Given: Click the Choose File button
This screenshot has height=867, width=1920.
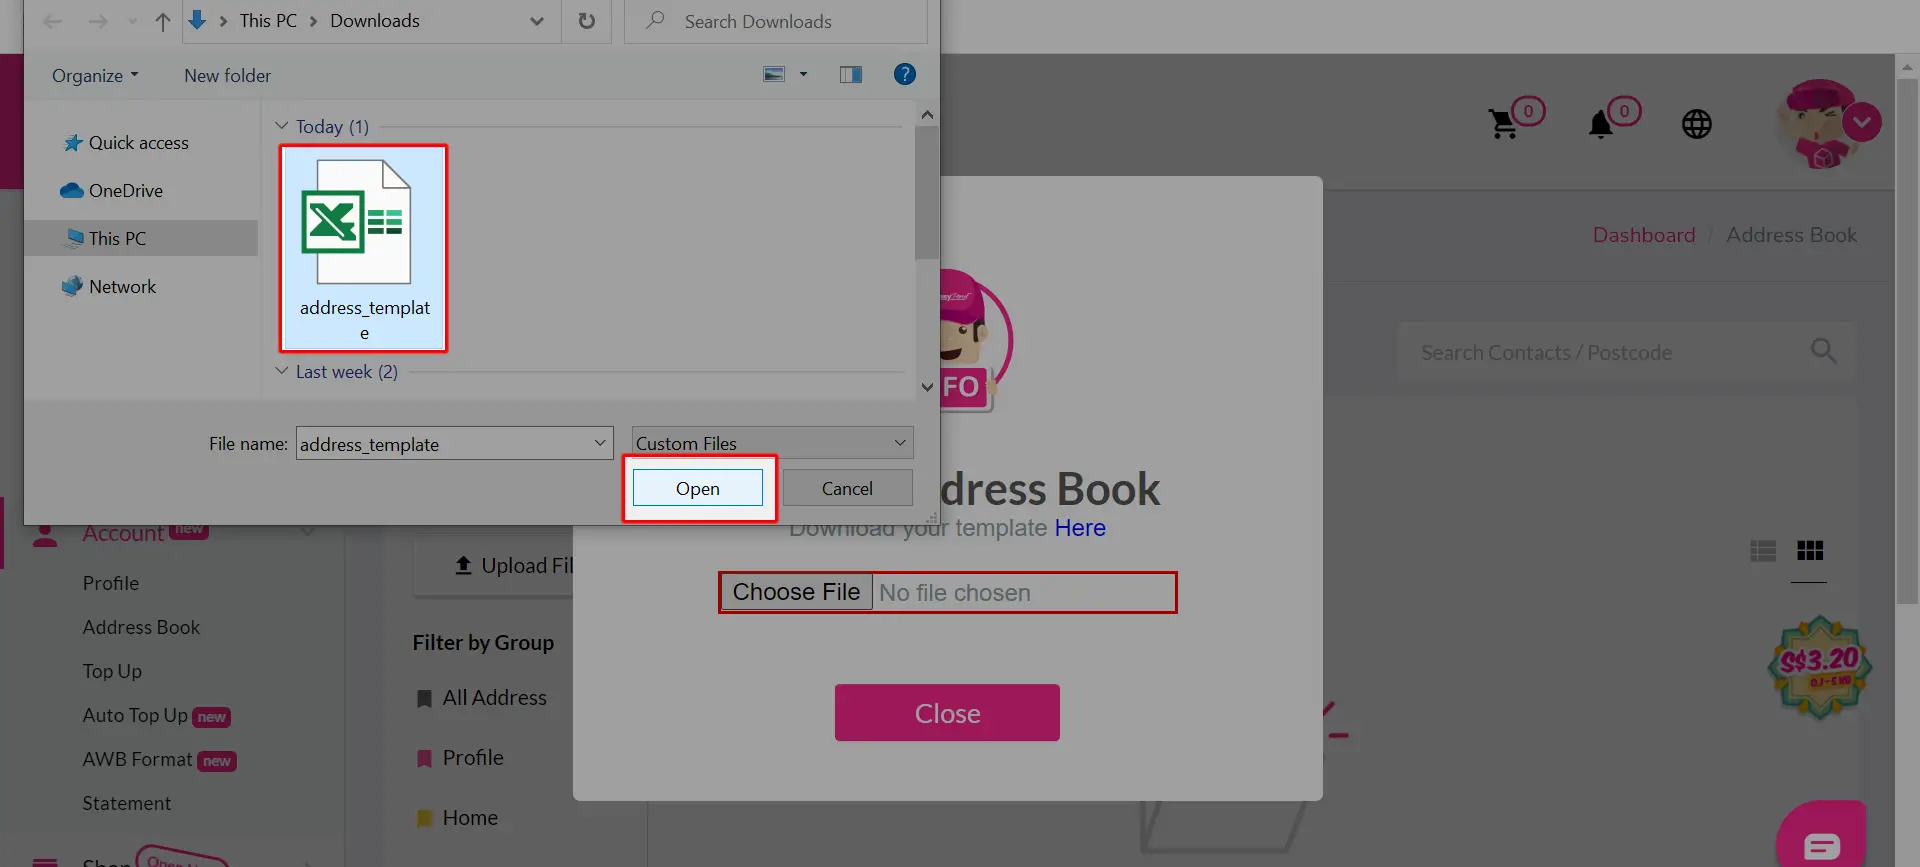Looking at the screenshot, I should point(796,592).
